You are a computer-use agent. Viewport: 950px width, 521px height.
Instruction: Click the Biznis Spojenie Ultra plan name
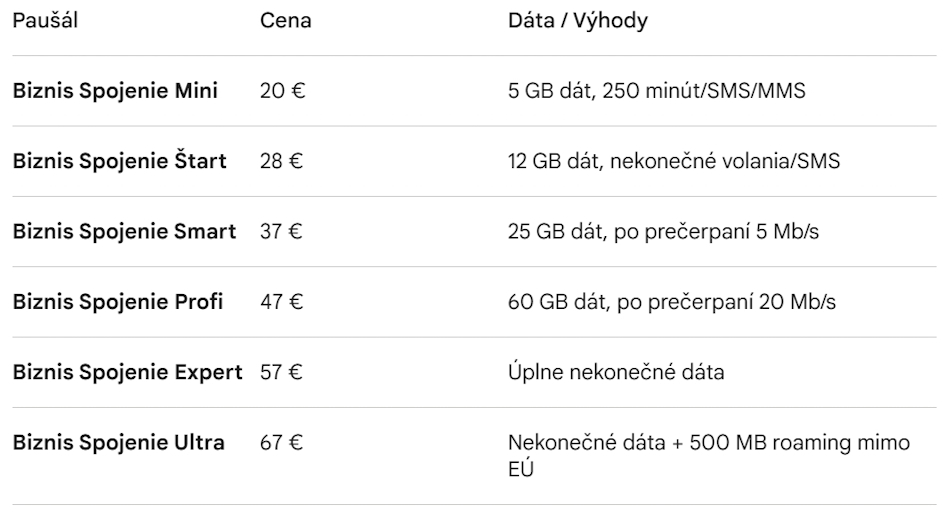click(x=118, y=443)
